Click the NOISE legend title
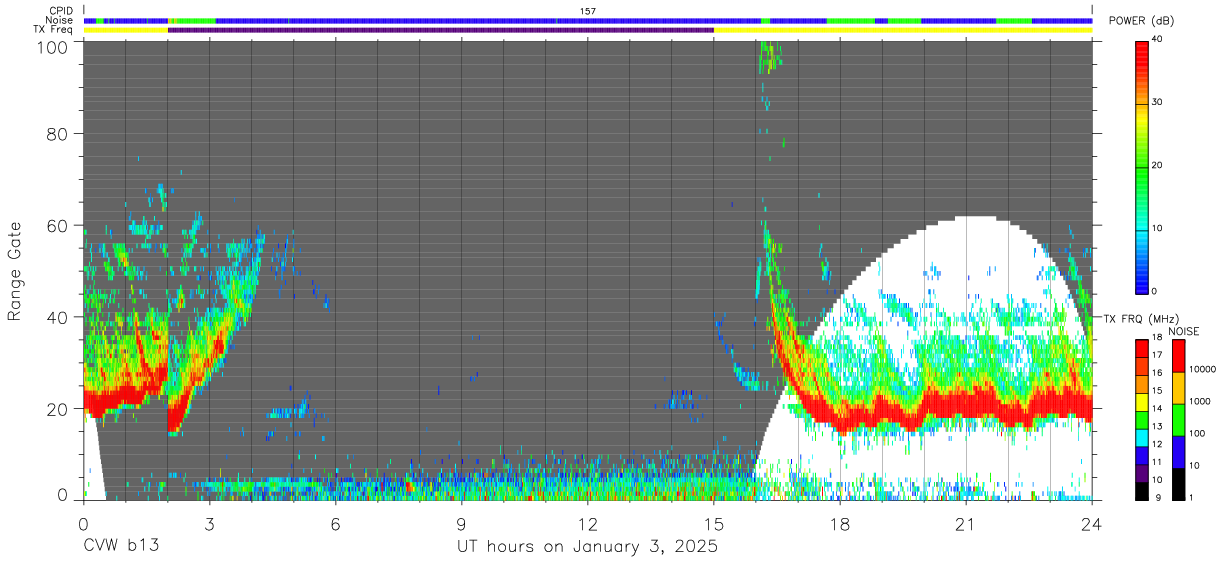 point(1183,331)
